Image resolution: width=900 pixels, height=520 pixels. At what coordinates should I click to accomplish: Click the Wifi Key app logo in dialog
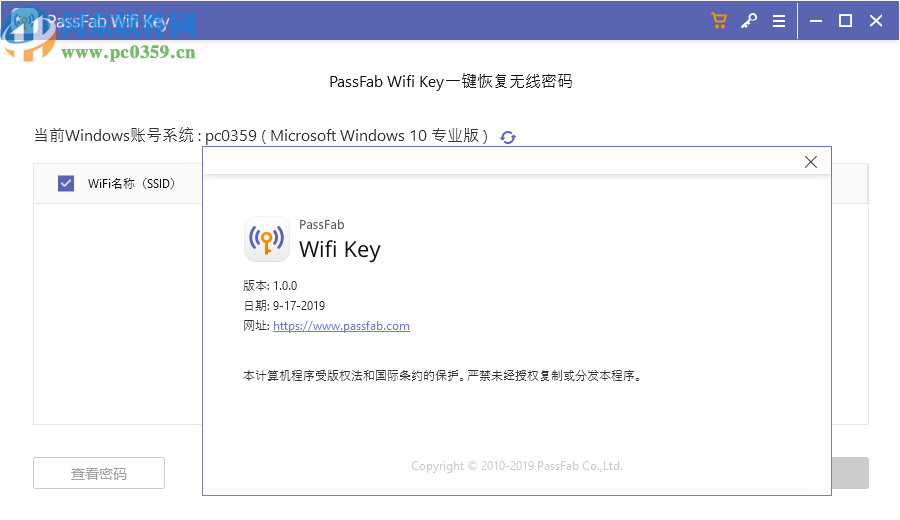(267, 239)
